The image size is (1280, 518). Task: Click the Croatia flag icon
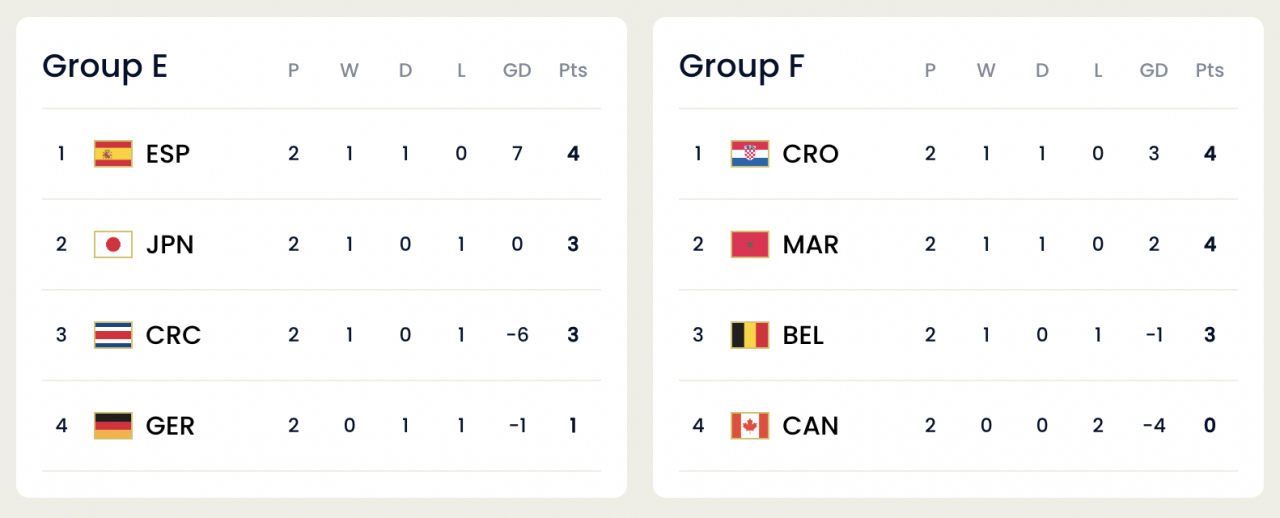(750, 154)
